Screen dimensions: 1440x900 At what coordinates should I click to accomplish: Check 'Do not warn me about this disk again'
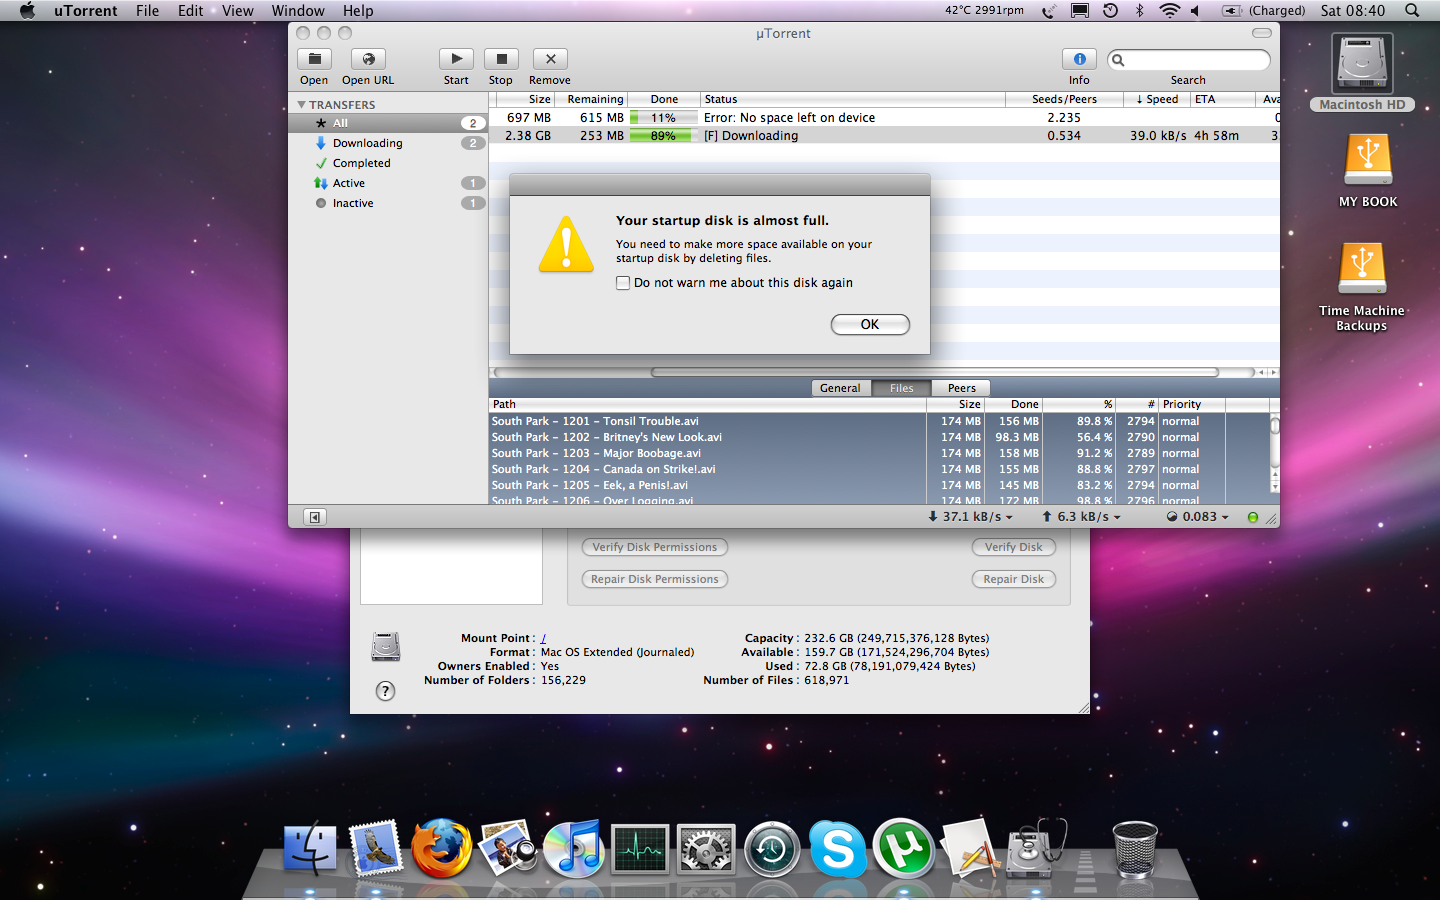(x=623, y=283)
